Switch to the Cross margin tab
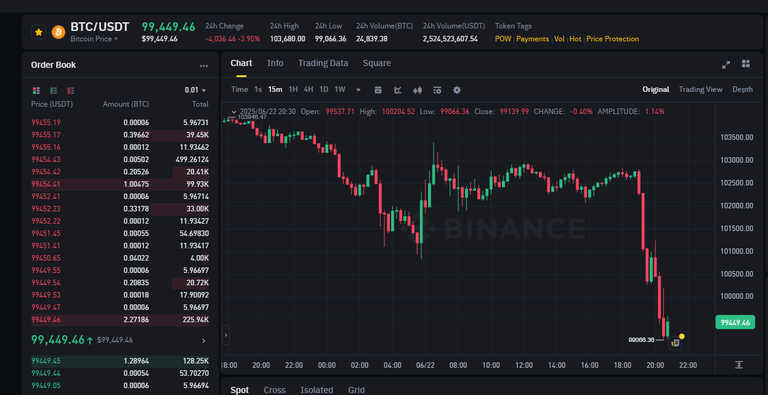This screenshot has width=768, height=395. coord(274,390)
